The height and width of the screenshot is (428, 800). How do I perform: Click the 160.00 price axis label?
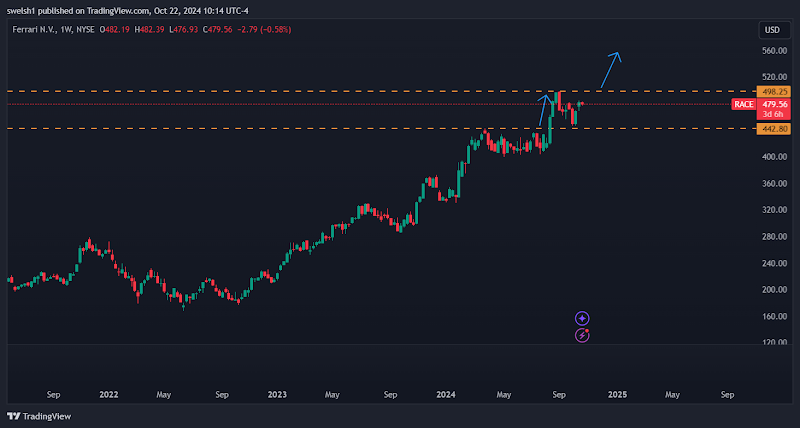pos(776,316)
